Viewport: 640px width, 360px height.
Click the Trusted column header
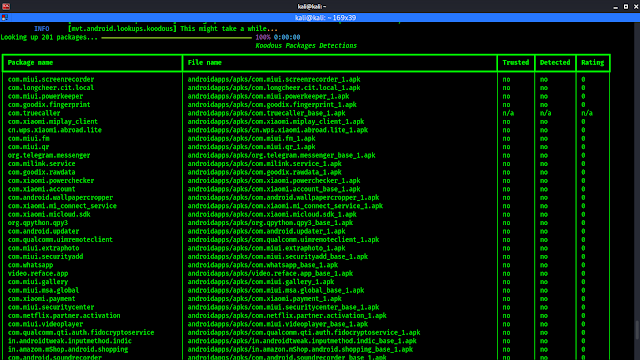click(516, 62)
